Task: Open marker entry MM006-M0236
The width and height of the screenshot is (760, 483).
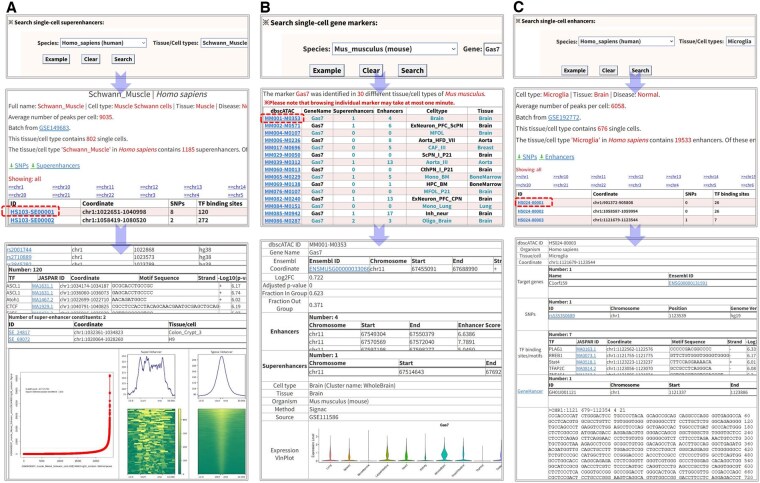Action: pyautogui.click(x=282, y=140)
